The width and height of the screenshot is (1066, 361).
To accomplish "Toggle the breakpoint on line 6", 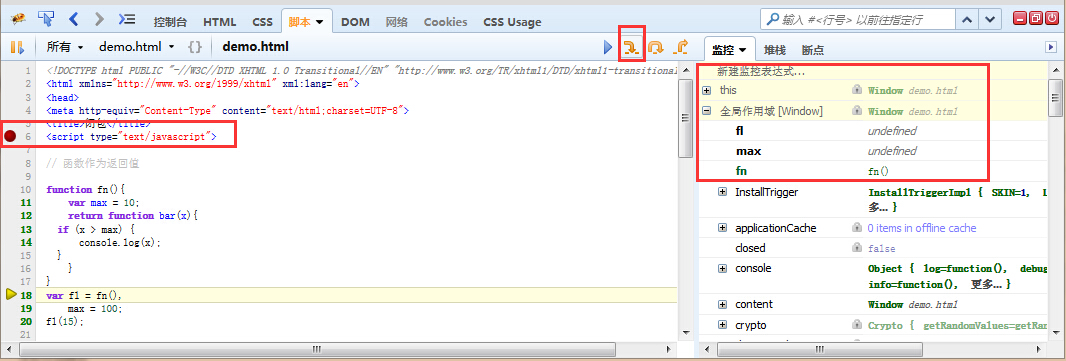I will pos(10,137).
